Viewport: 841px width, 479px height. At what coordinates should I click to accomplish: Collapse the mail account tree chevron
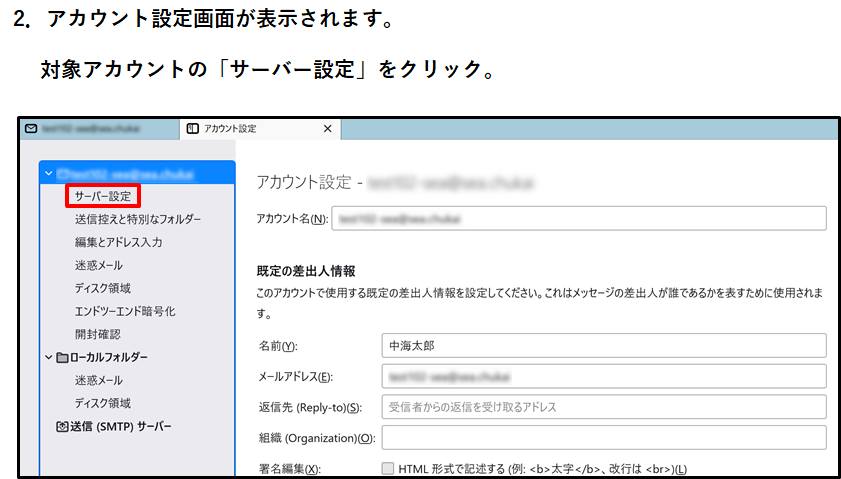pyautogui.click(x=49, y=174)
